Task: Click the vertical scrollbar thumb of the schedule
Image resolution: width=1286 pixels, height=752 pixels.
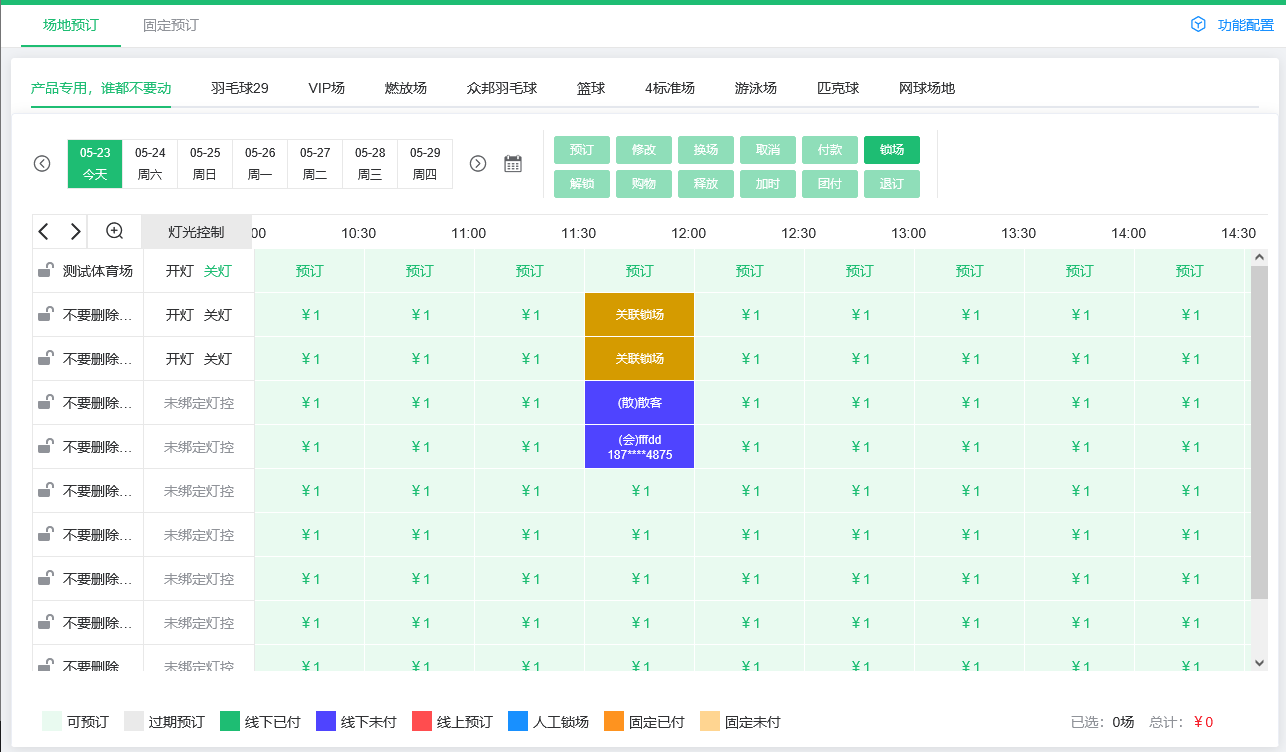Action: tap(1259, 432)
